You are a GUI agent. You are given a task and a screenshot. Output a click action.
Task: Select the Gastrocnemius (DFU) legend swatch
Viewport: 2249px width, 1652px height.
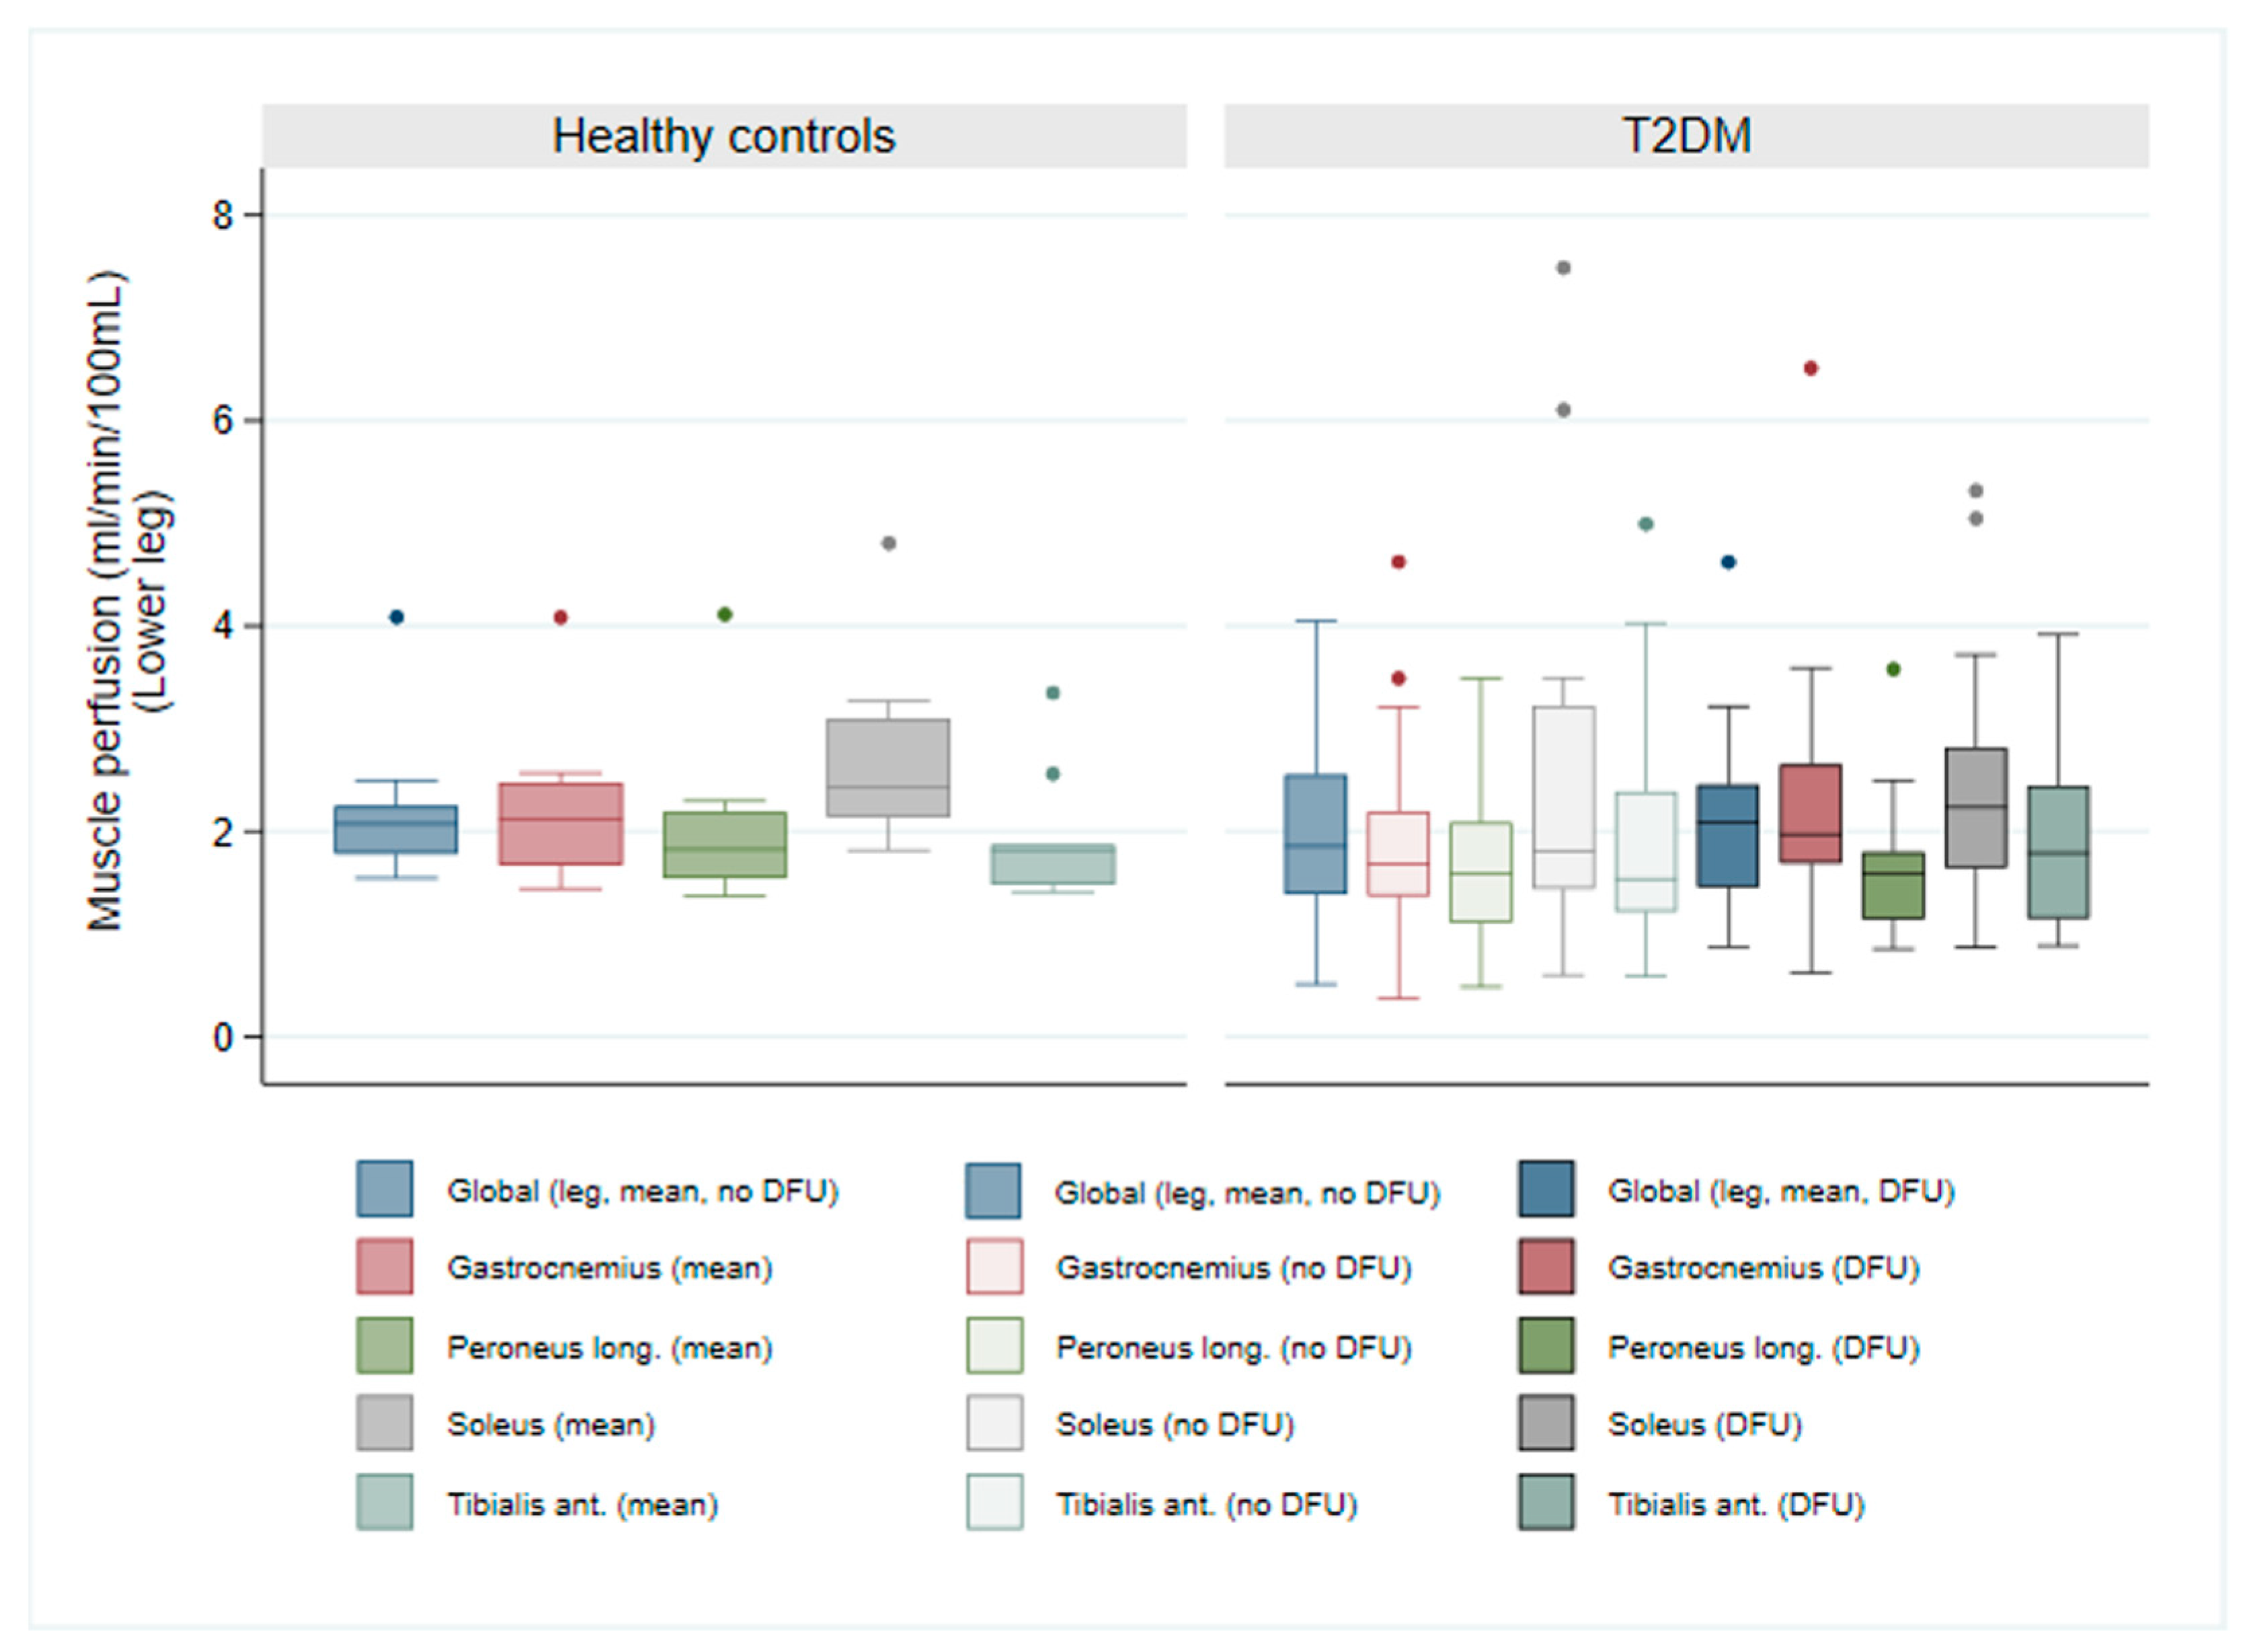click(1545, 1267)
